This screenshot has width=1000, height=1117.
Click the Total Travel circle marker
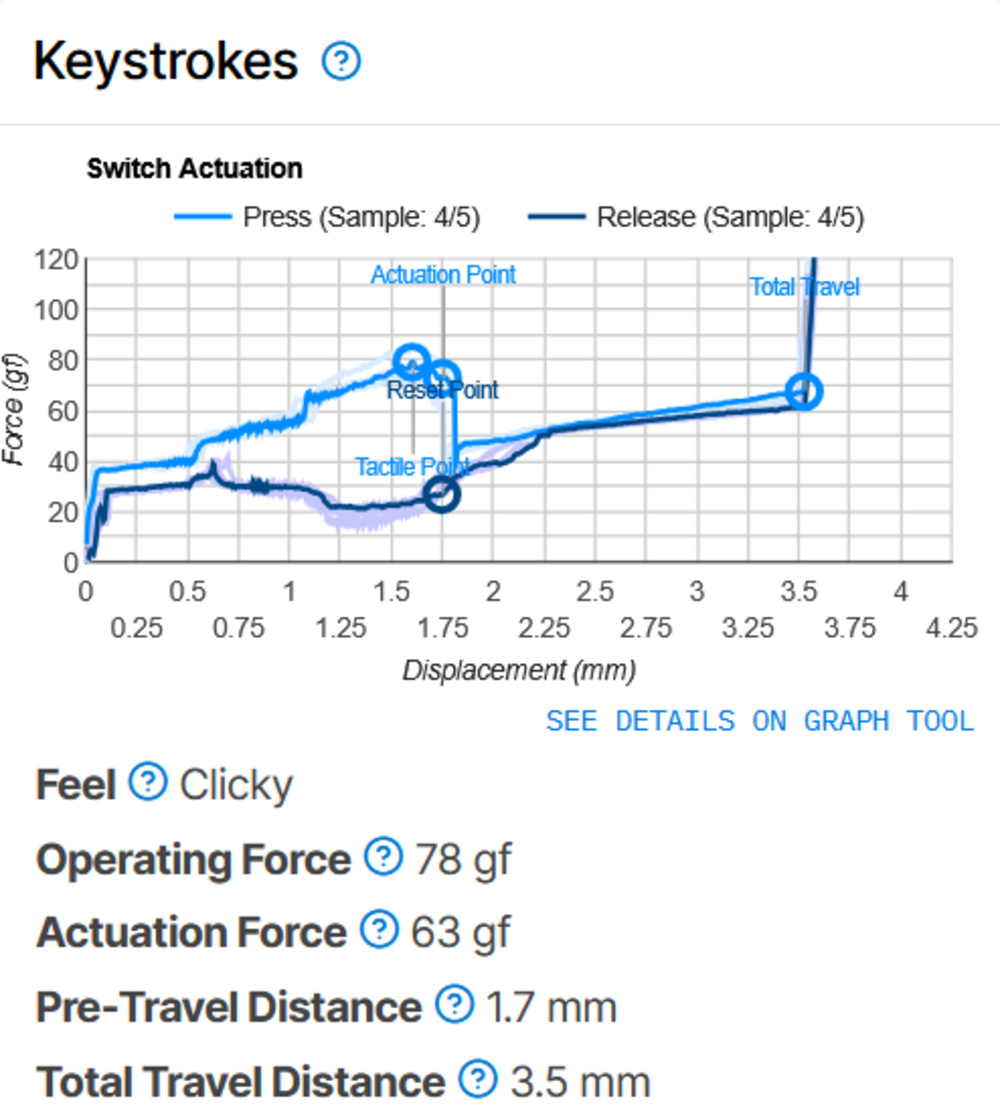(x=804, y=392)
